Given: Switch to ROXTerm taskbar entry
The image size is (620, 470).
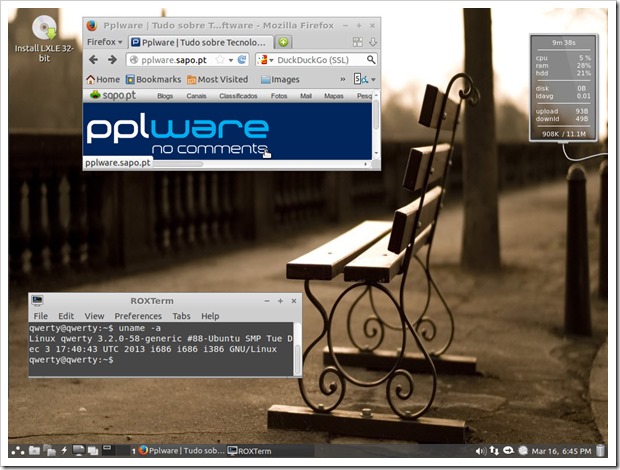Looking at the screenshot, I should pyautogui.click(x=250, y=451).
